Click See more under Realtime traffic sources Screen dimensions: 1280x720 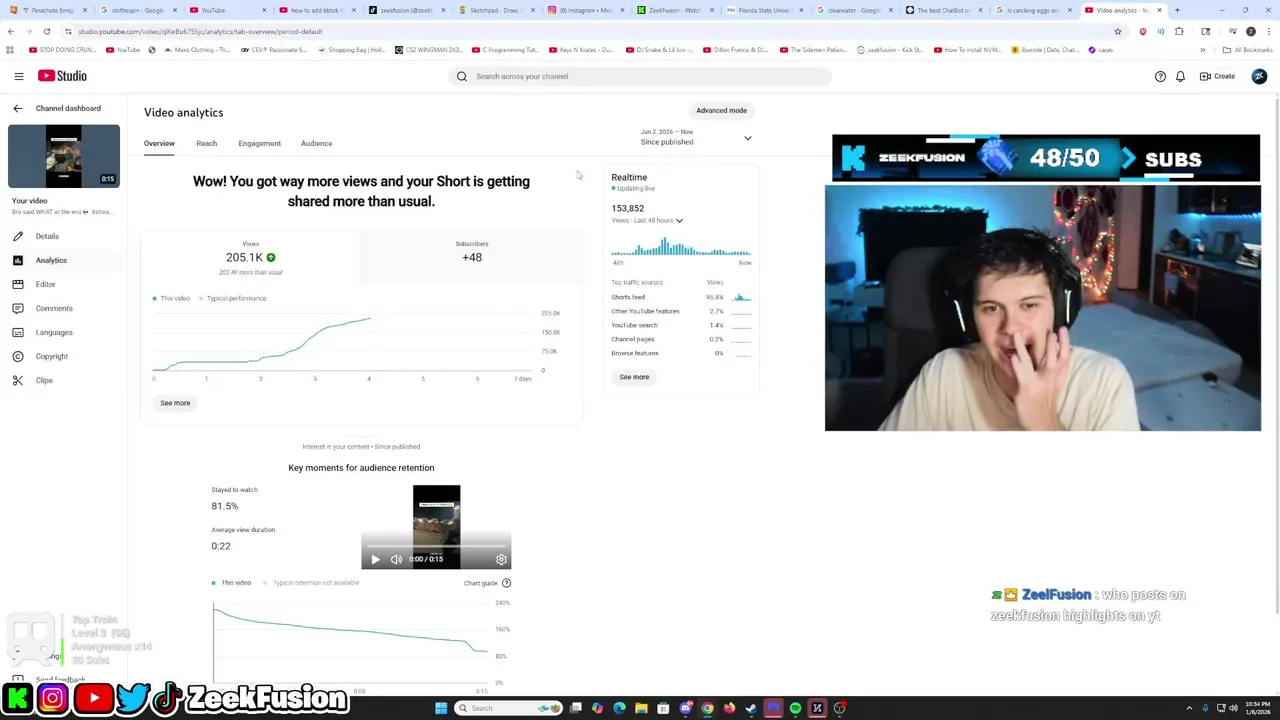634,377
